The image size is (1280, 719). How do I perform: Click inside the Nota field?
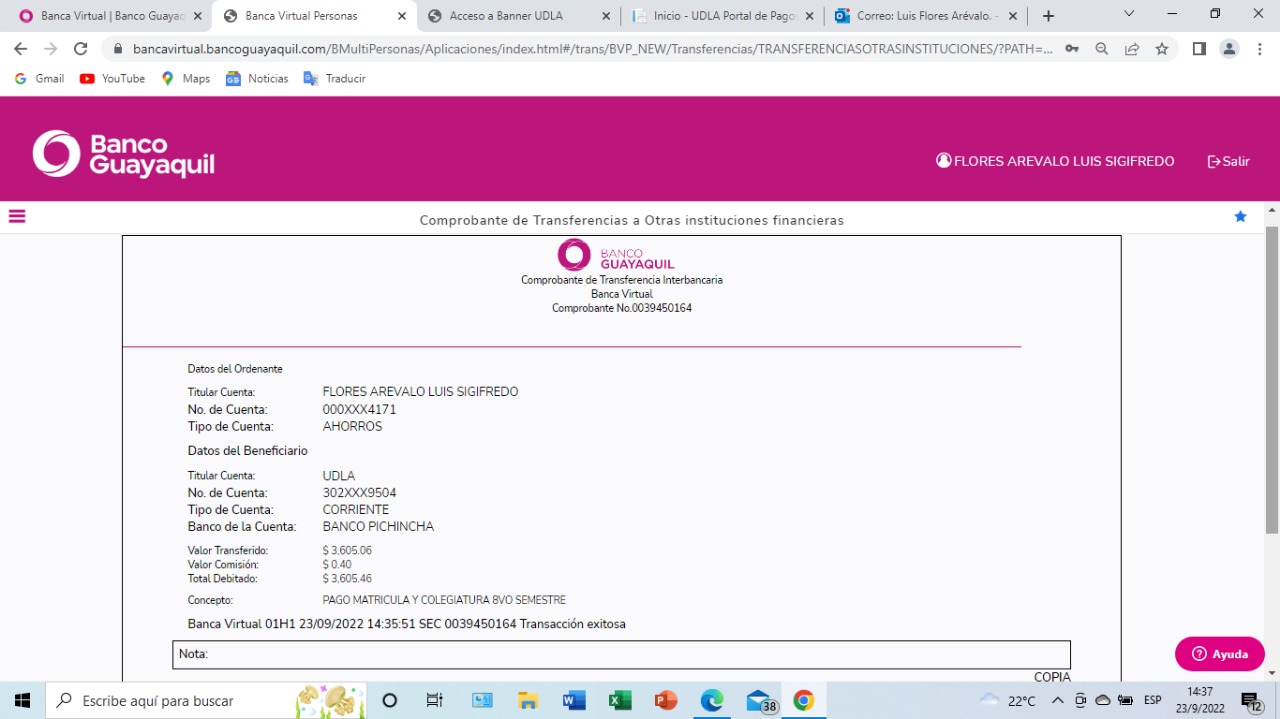pyautogui.click(x=621, y=654)
